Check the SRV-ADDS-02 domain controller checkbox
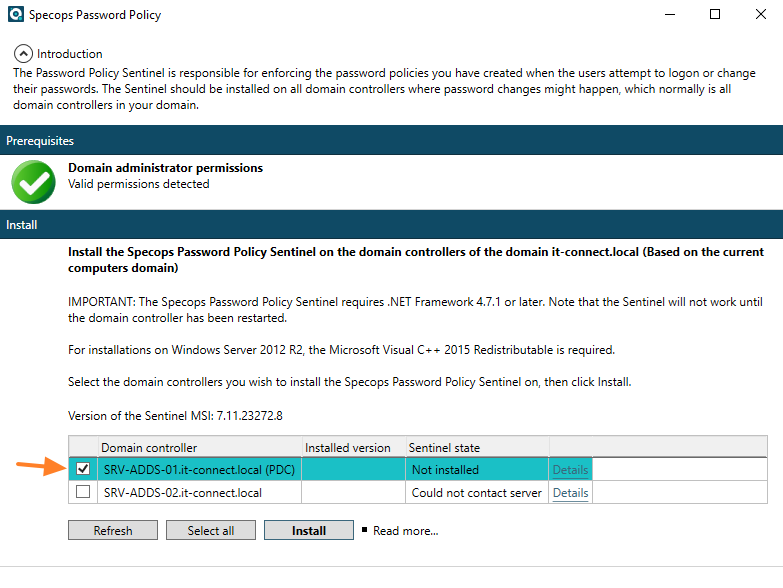 pyautogui.click(x=83, y=492)
